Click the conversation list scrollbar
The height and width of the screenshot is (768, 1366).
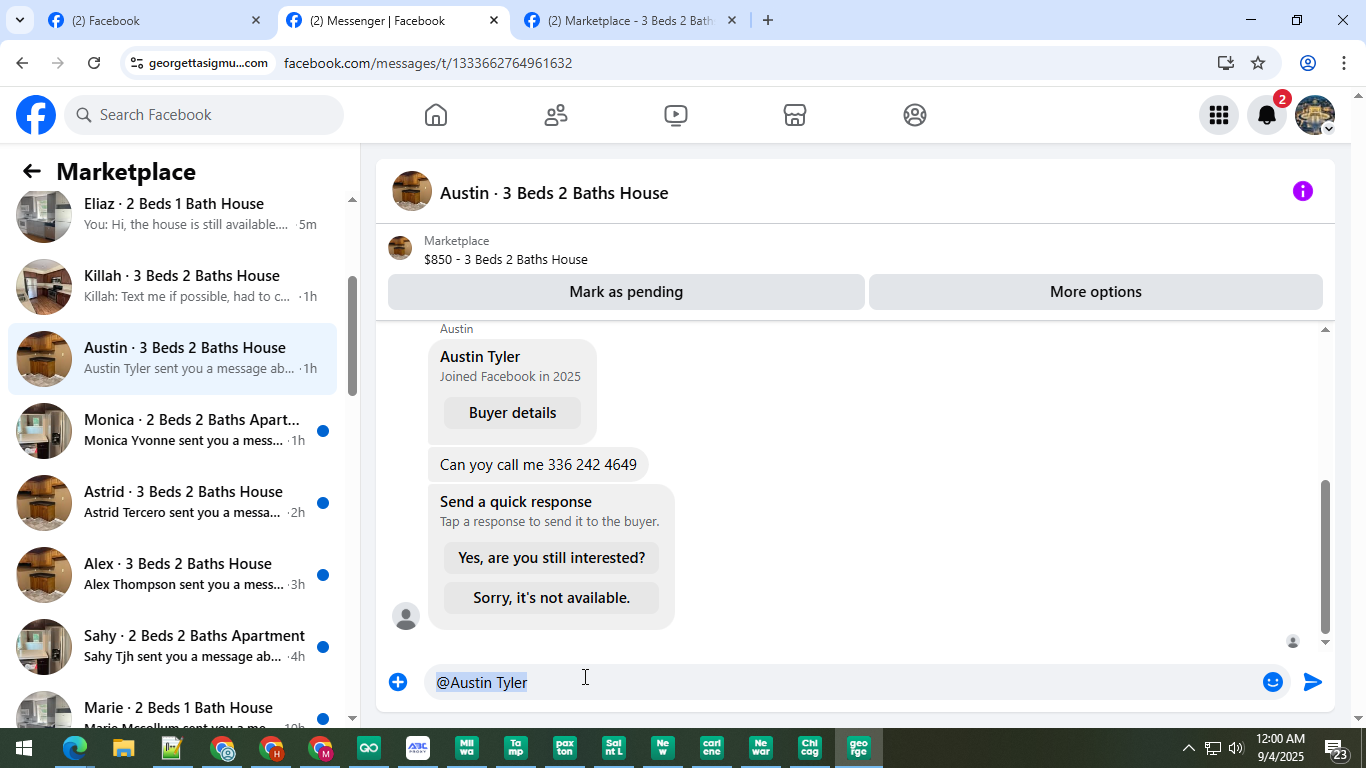(352, 335)
